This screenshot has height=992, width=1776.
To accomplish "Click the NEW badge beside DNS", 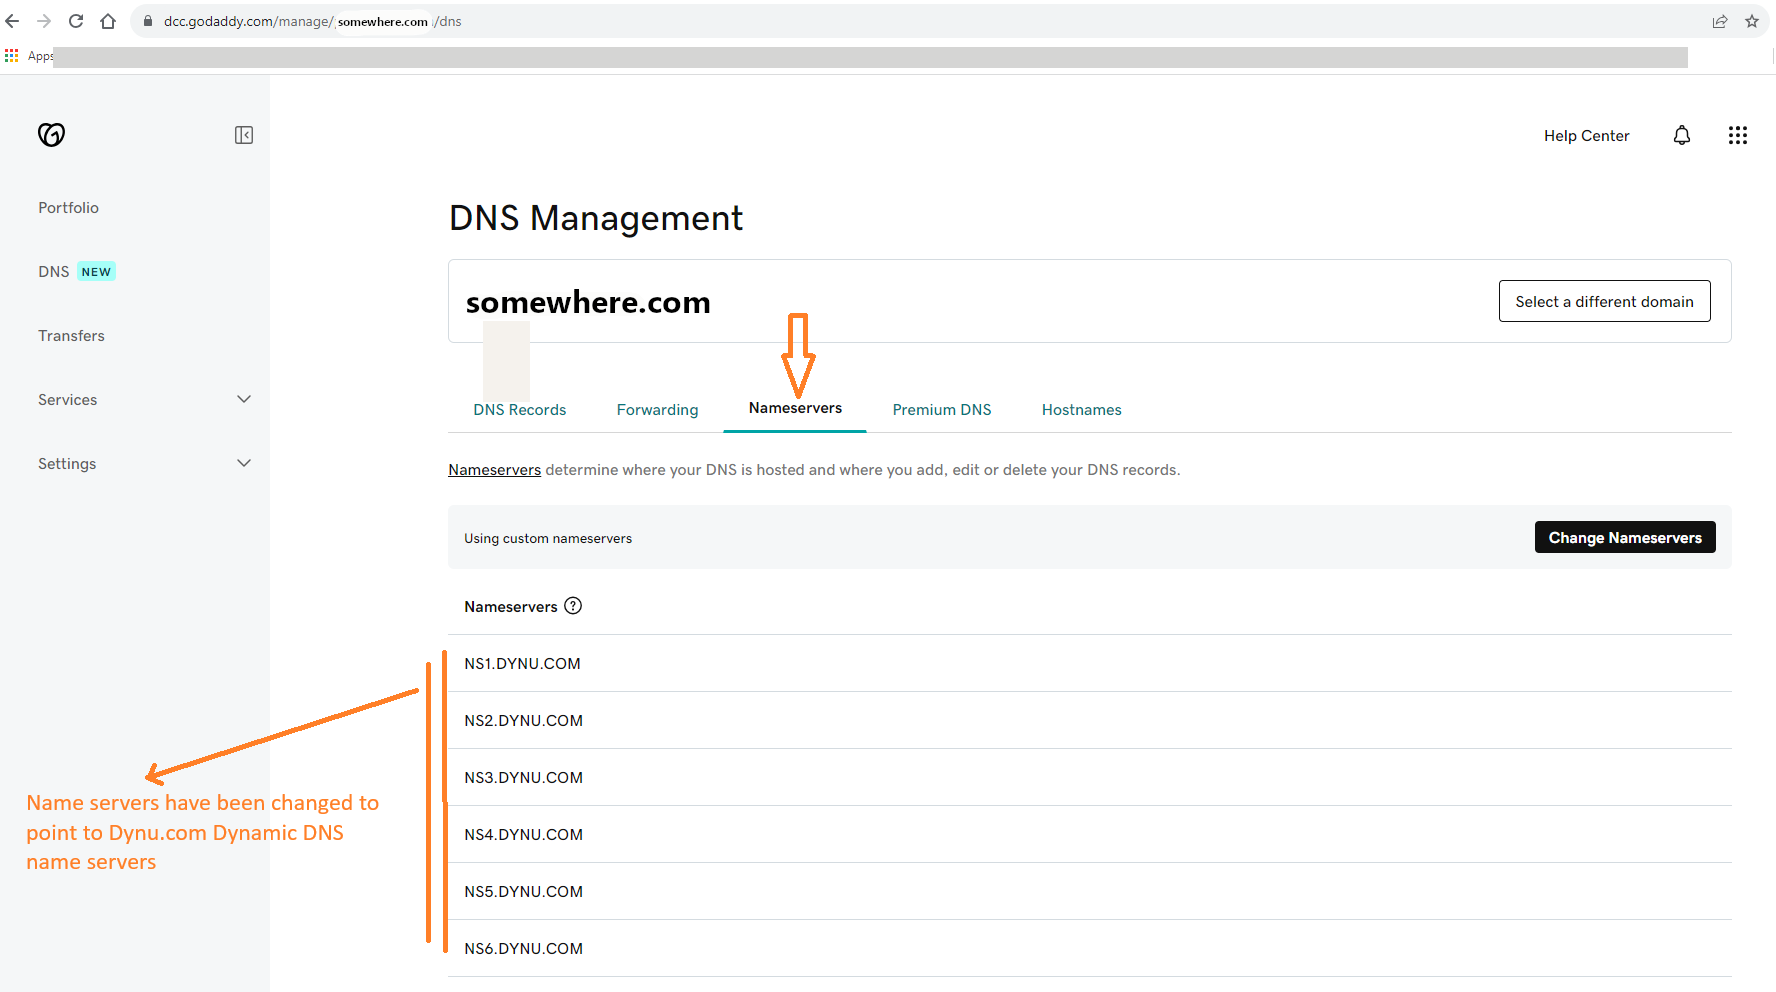I will pos(96,272).
